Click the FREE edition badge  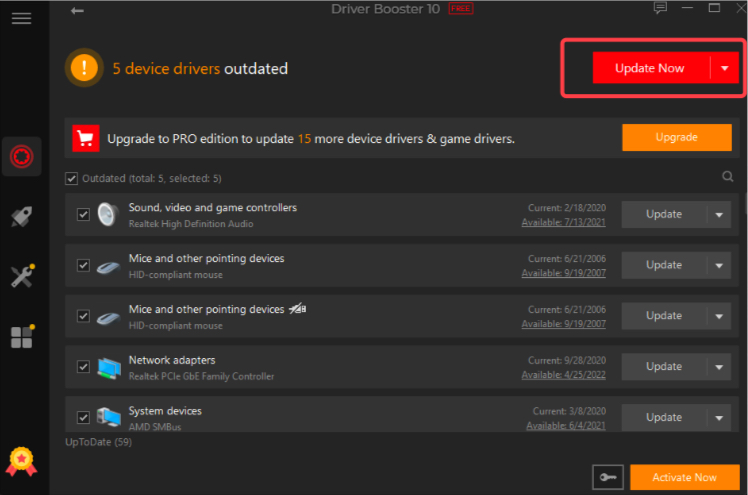click(461, 9)
